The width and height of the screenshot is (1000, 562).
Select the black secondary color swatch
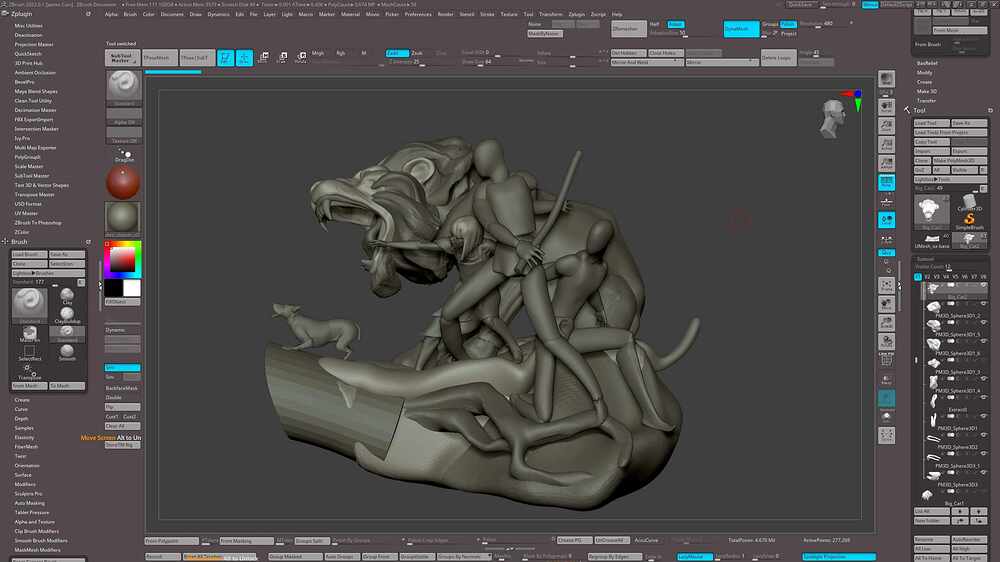[114, 288]
